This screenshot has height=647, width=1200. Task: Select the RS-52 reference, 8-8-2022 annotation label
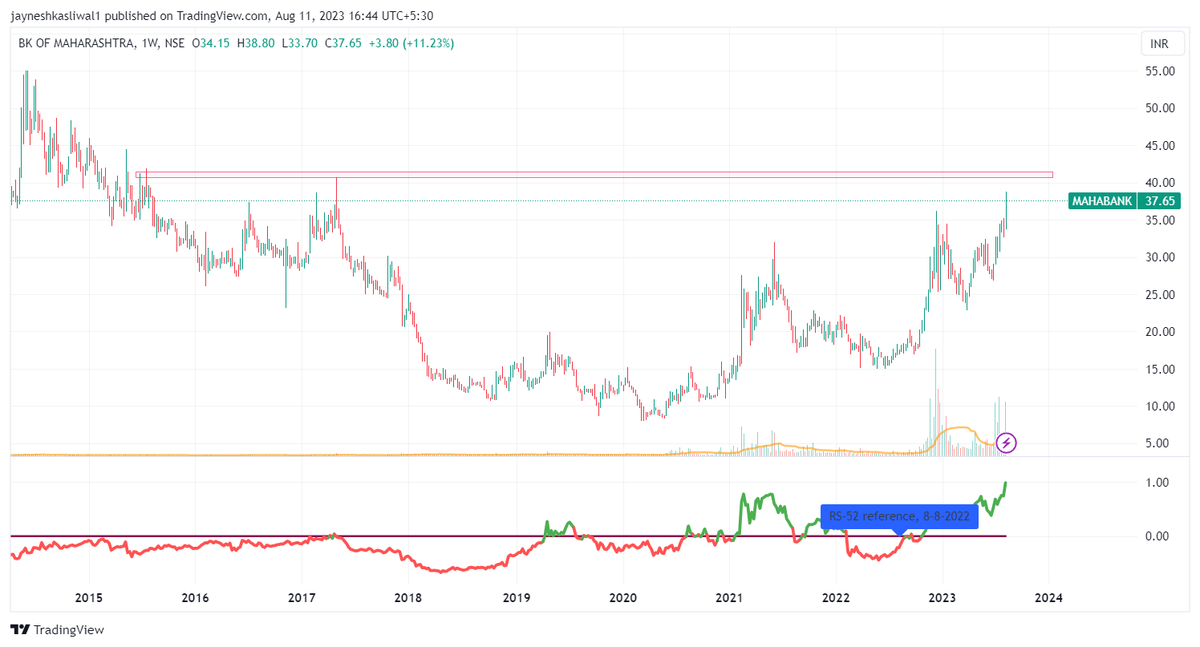click(899, 516)
